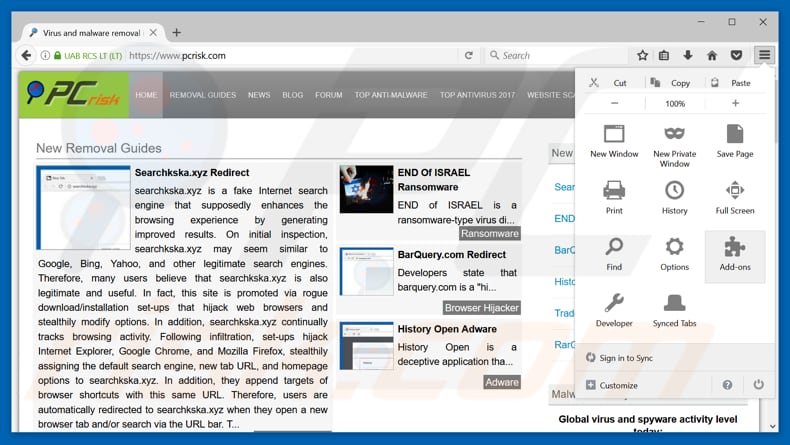Click the Browser Hijacker category tag
The width and height of the screenshot is (790, 445).
point(482,307)
